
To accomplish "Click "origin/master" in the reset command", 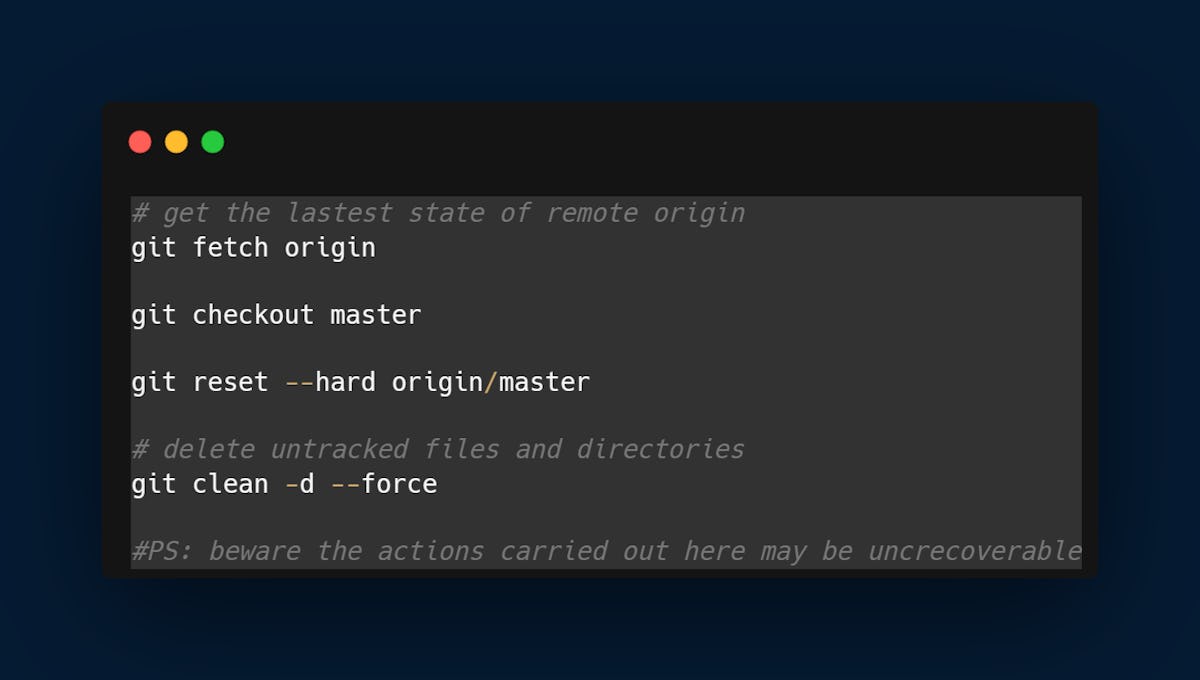I will tap(490, 382).
